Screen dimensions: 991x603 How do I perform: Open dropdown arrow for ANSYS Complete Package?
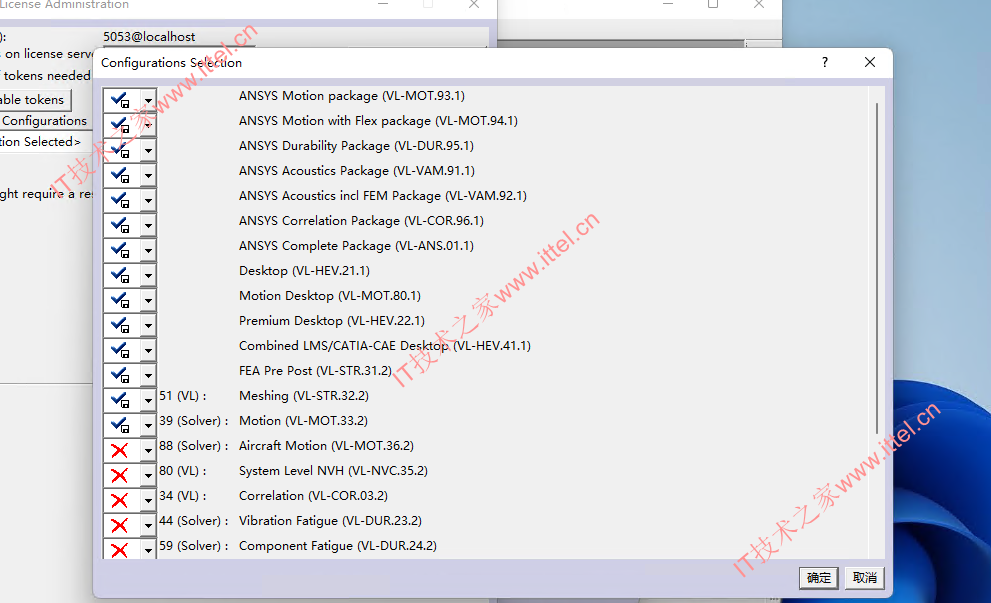click(148, 250)
